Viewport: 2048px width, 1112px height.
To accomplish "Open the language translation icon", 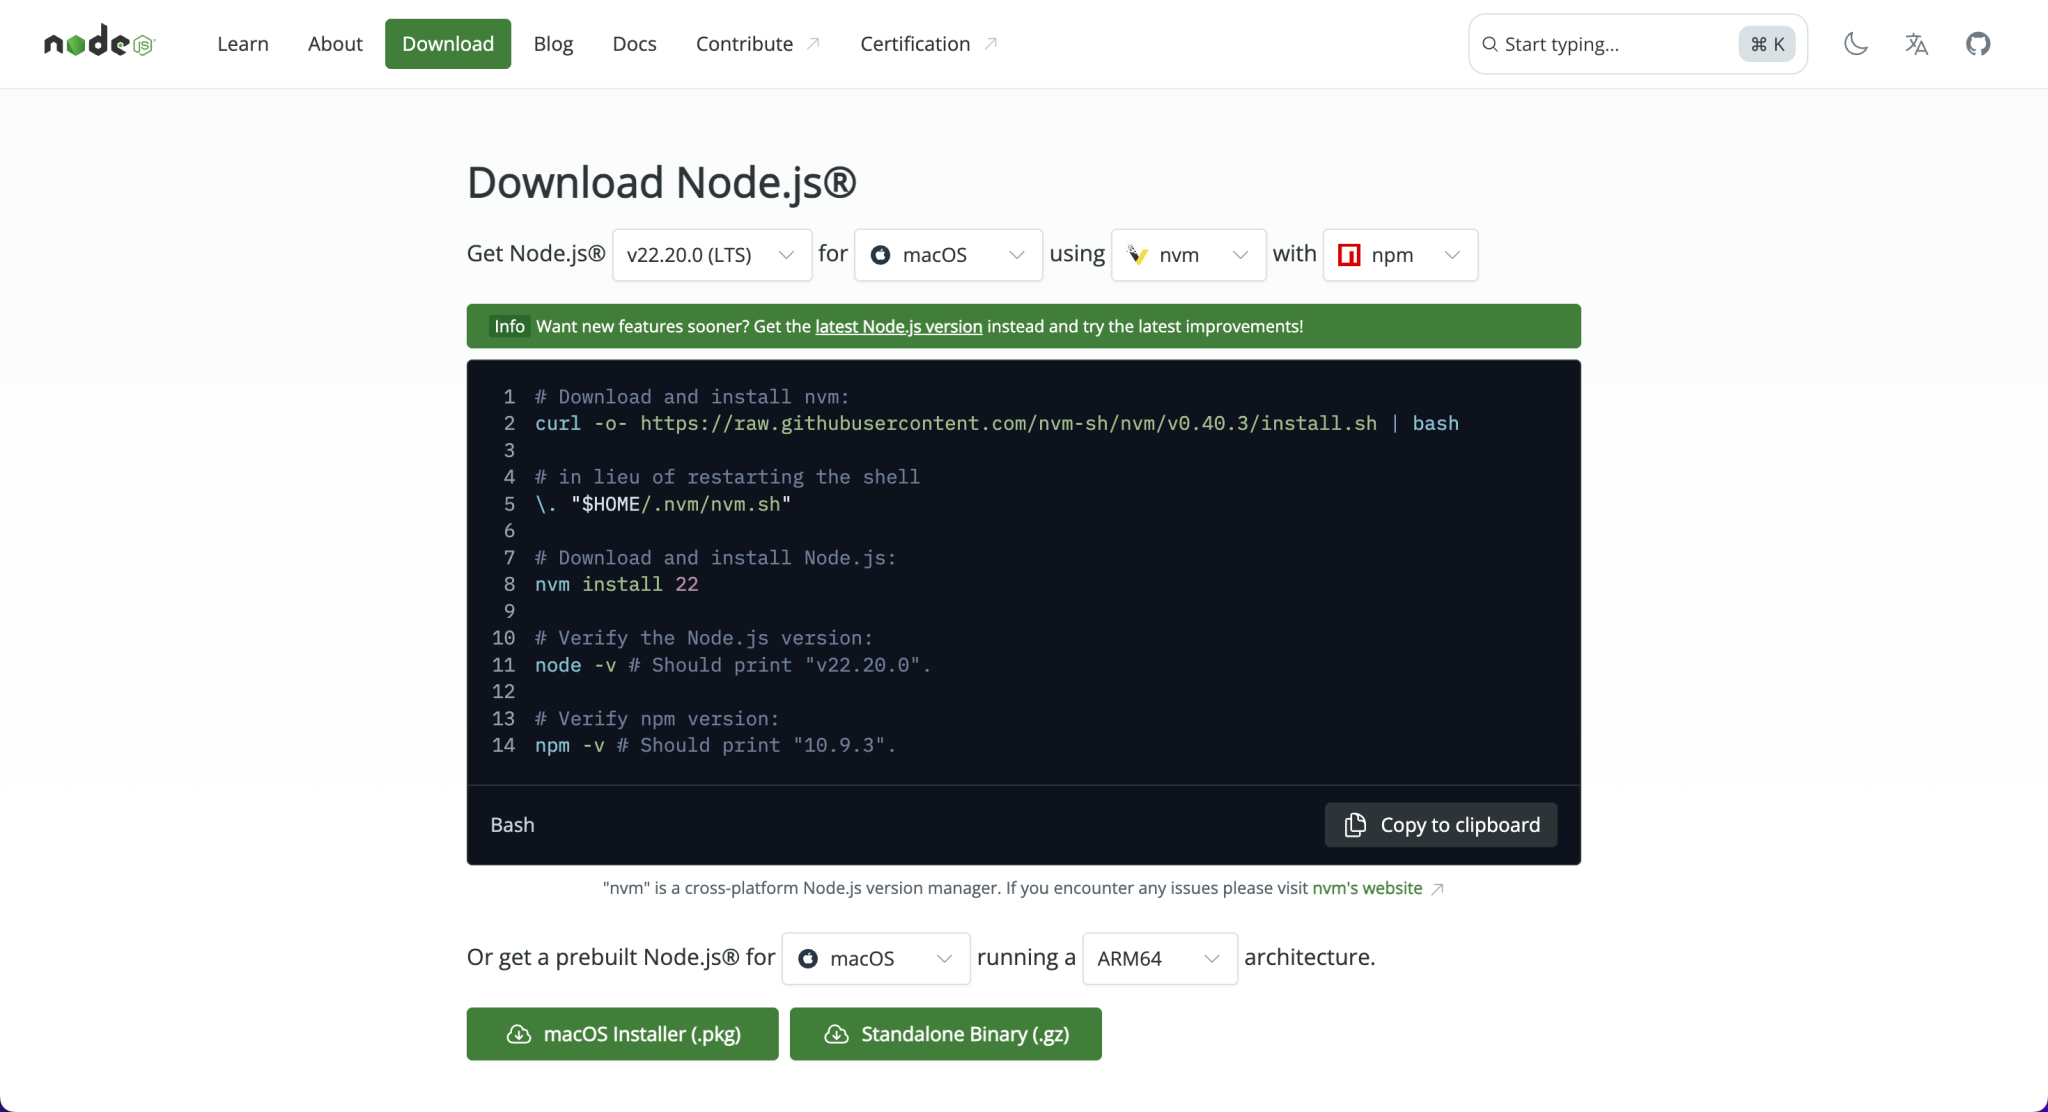I will pos(1916,44).
